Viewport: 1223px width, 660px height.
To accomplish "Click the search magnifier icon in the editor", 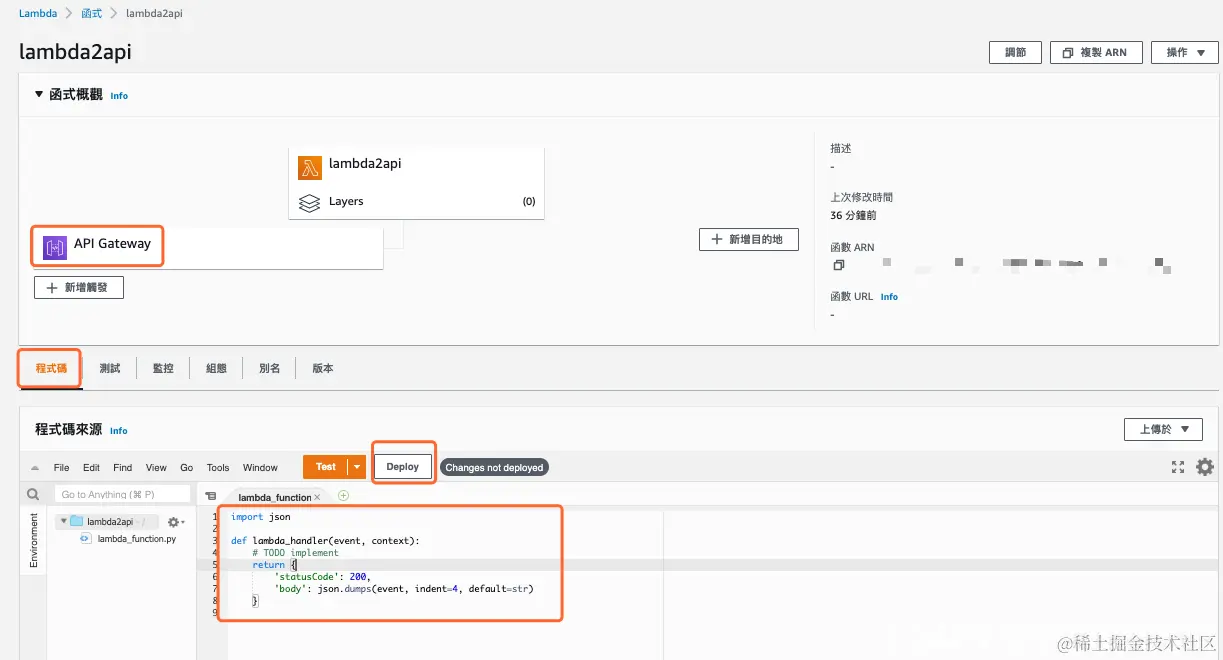I will click(x=33, y=494).
